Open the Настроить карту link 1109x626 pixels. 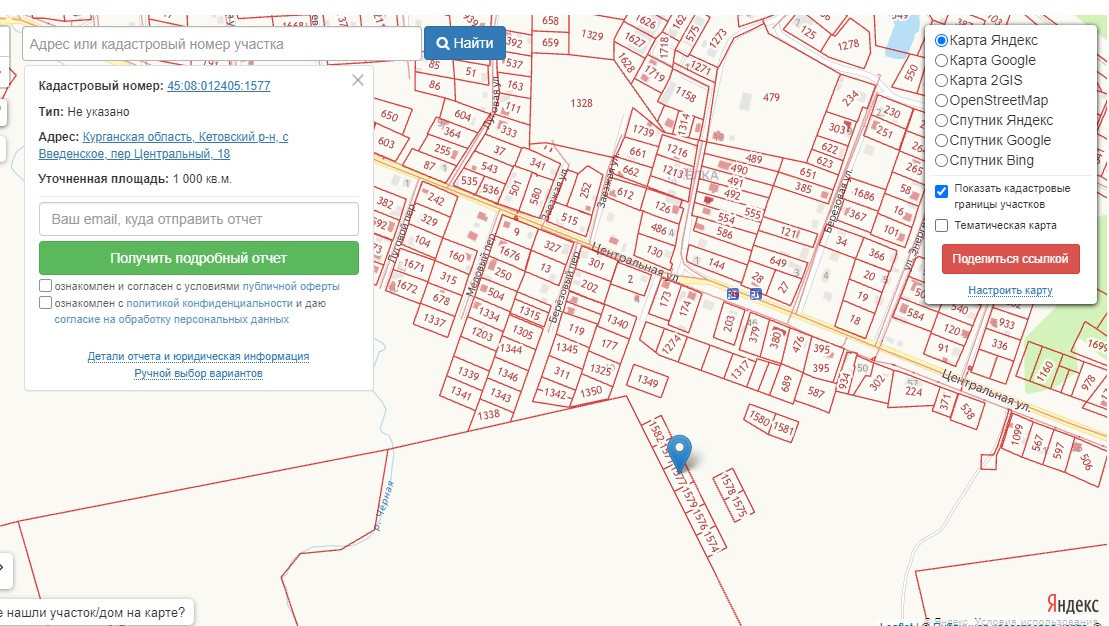click(1010, 290)
